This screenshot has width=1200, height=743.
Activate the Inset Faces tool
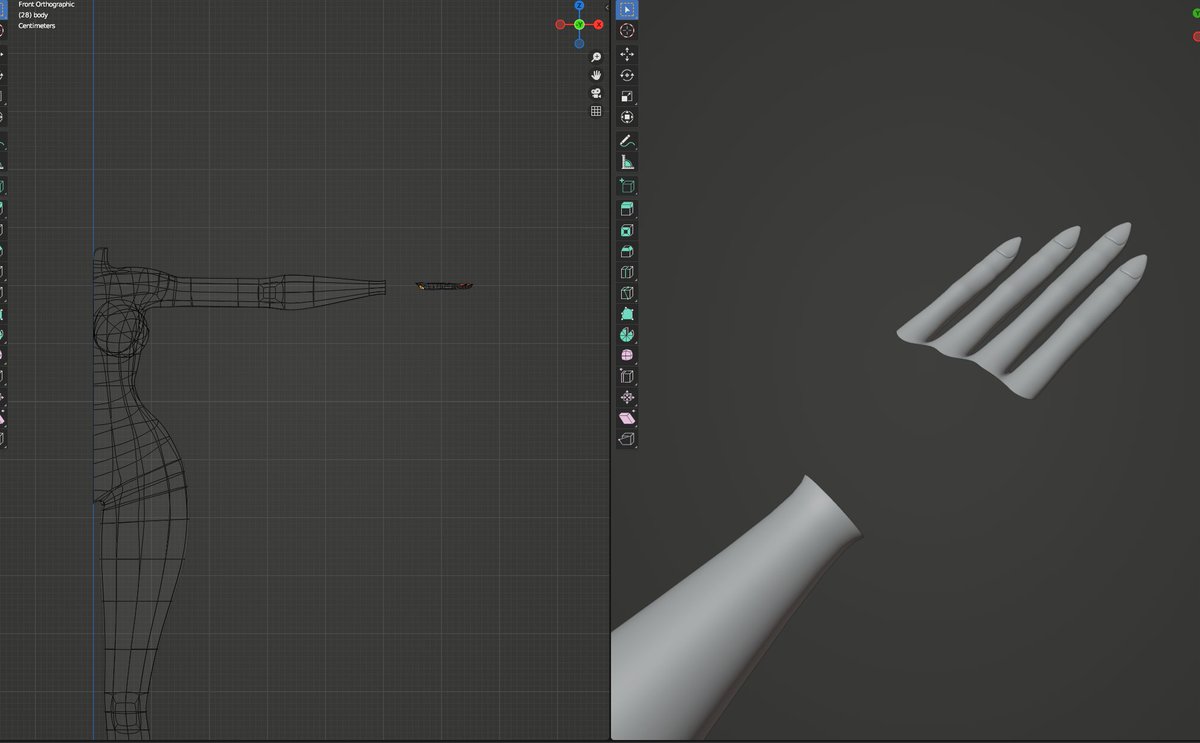pos(627,229)
